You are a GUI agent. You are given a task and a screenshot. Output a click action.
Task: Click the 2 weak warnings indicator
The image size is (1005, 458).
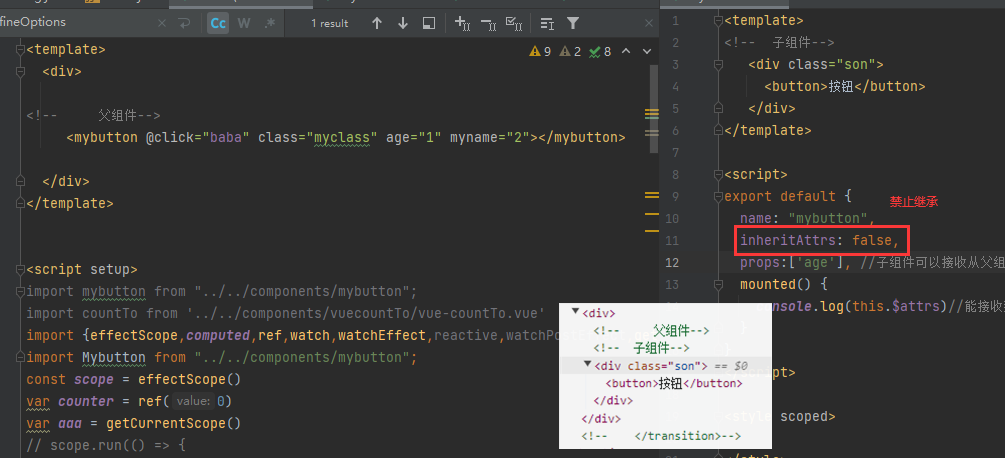click(x=570, y=51)
